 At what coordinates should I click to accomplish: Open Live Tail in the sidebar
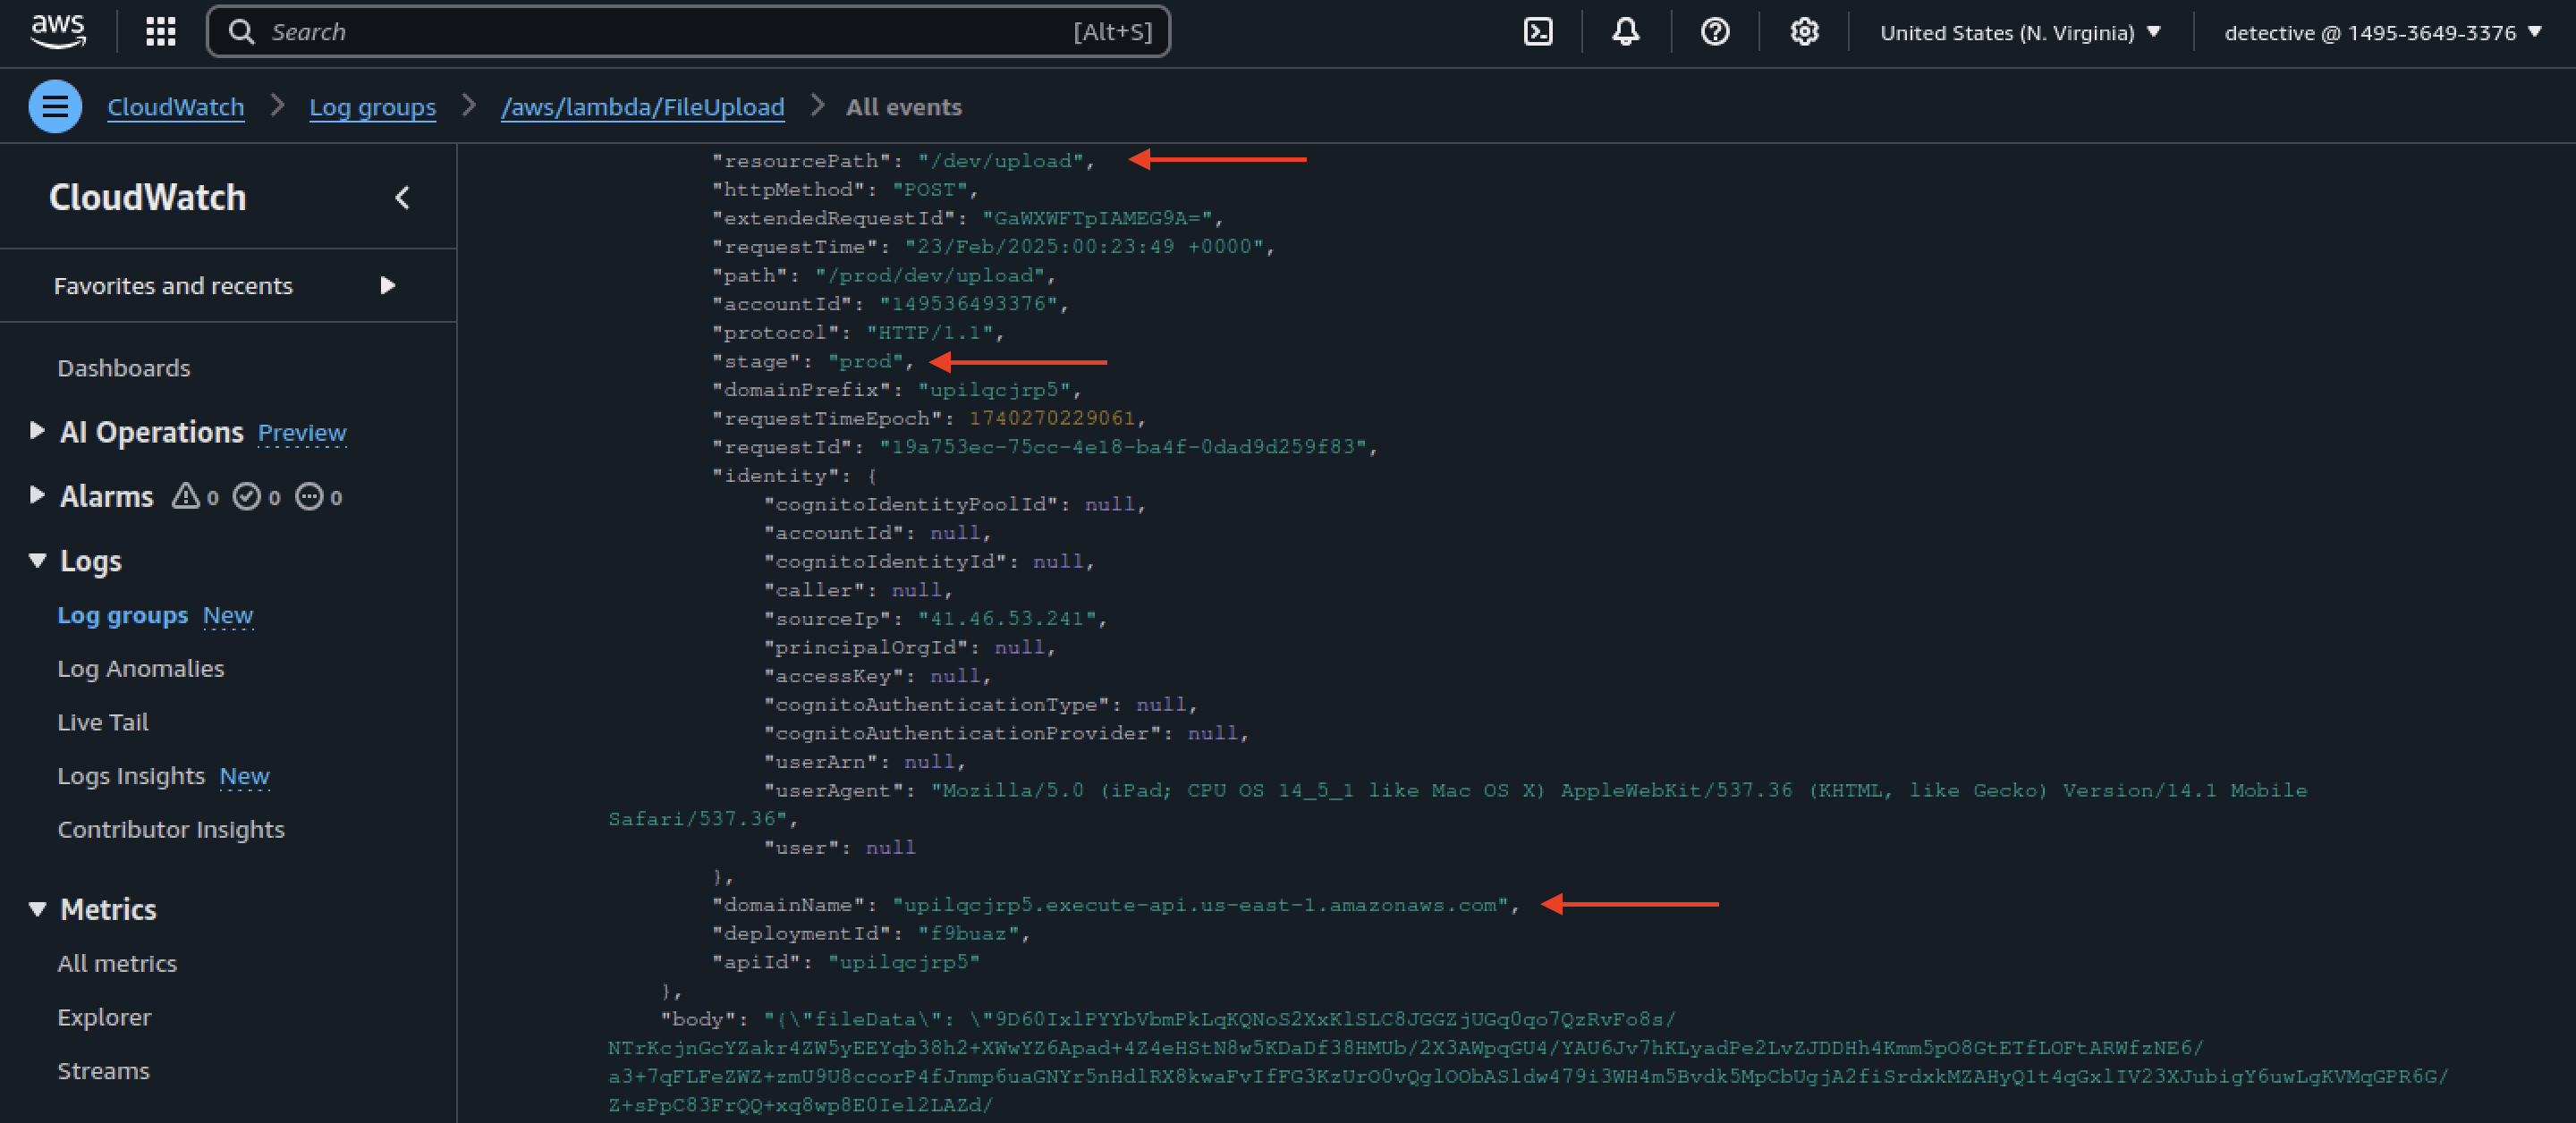(103, 722)
